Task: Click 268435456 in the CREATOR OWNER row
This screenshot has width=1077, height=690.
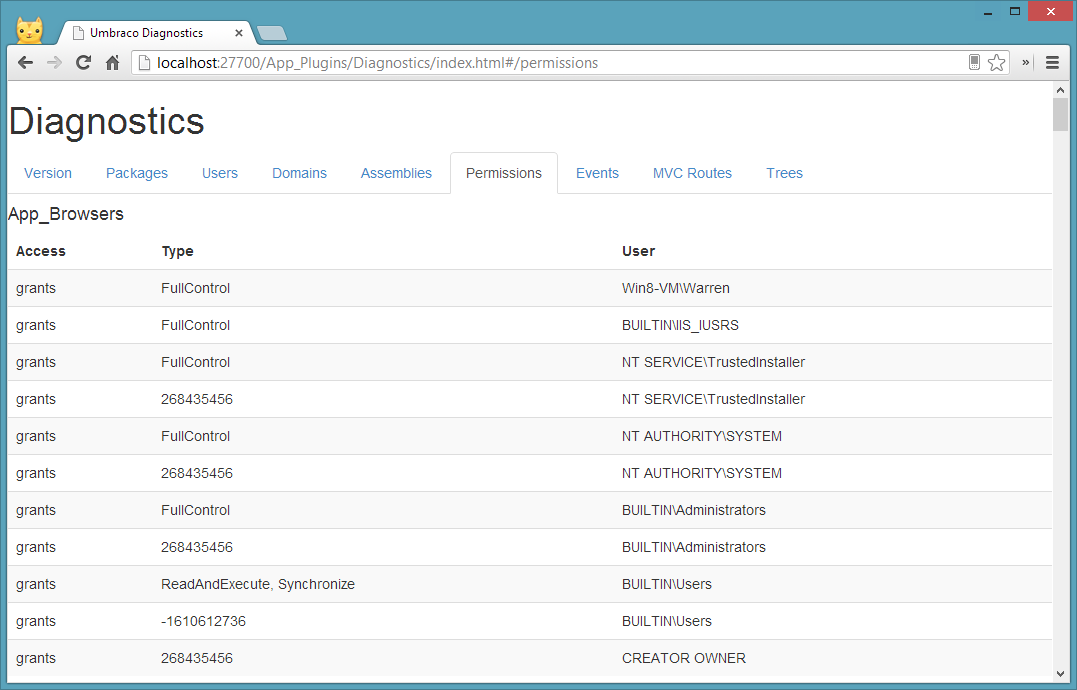Action: coord(197,658)
